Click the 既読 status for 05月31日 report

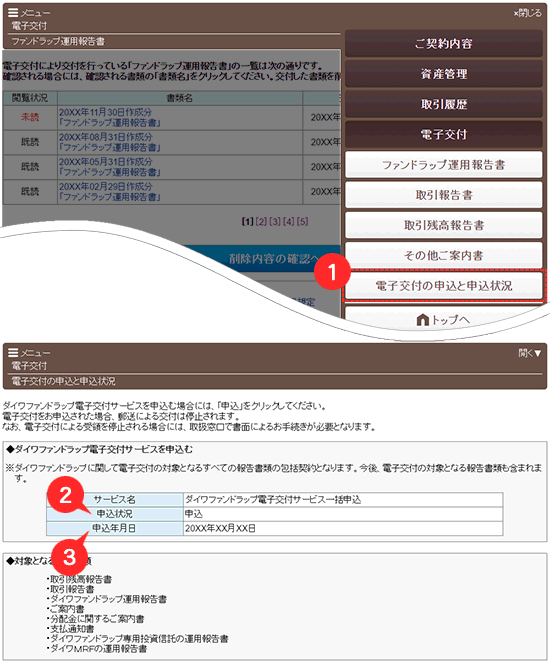tap(30, 167)
